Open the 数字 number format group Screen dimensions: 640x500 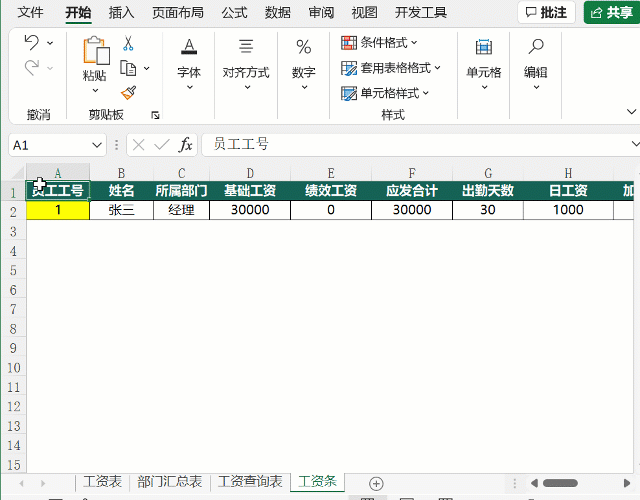click(x=304, y=64)
